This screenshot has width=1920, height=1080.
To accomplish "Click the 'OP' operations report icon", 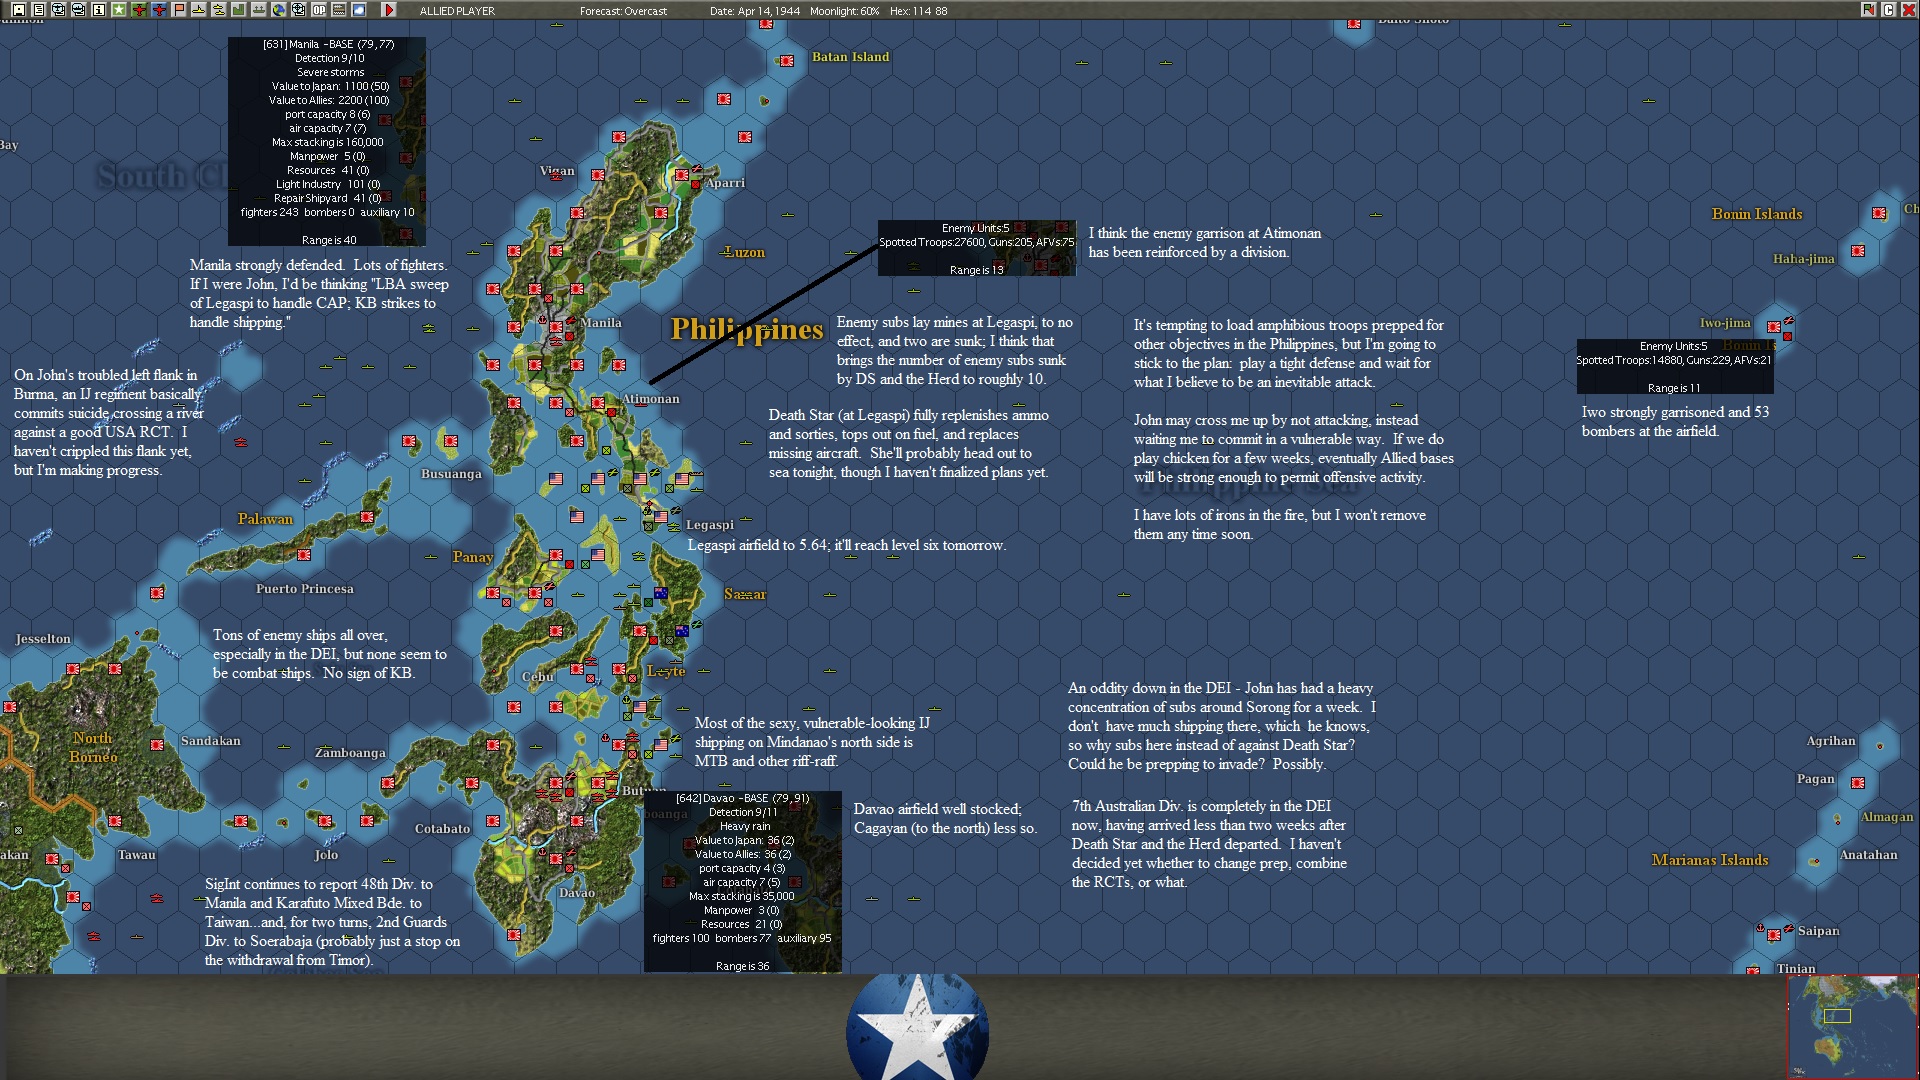I will (318, 10).
